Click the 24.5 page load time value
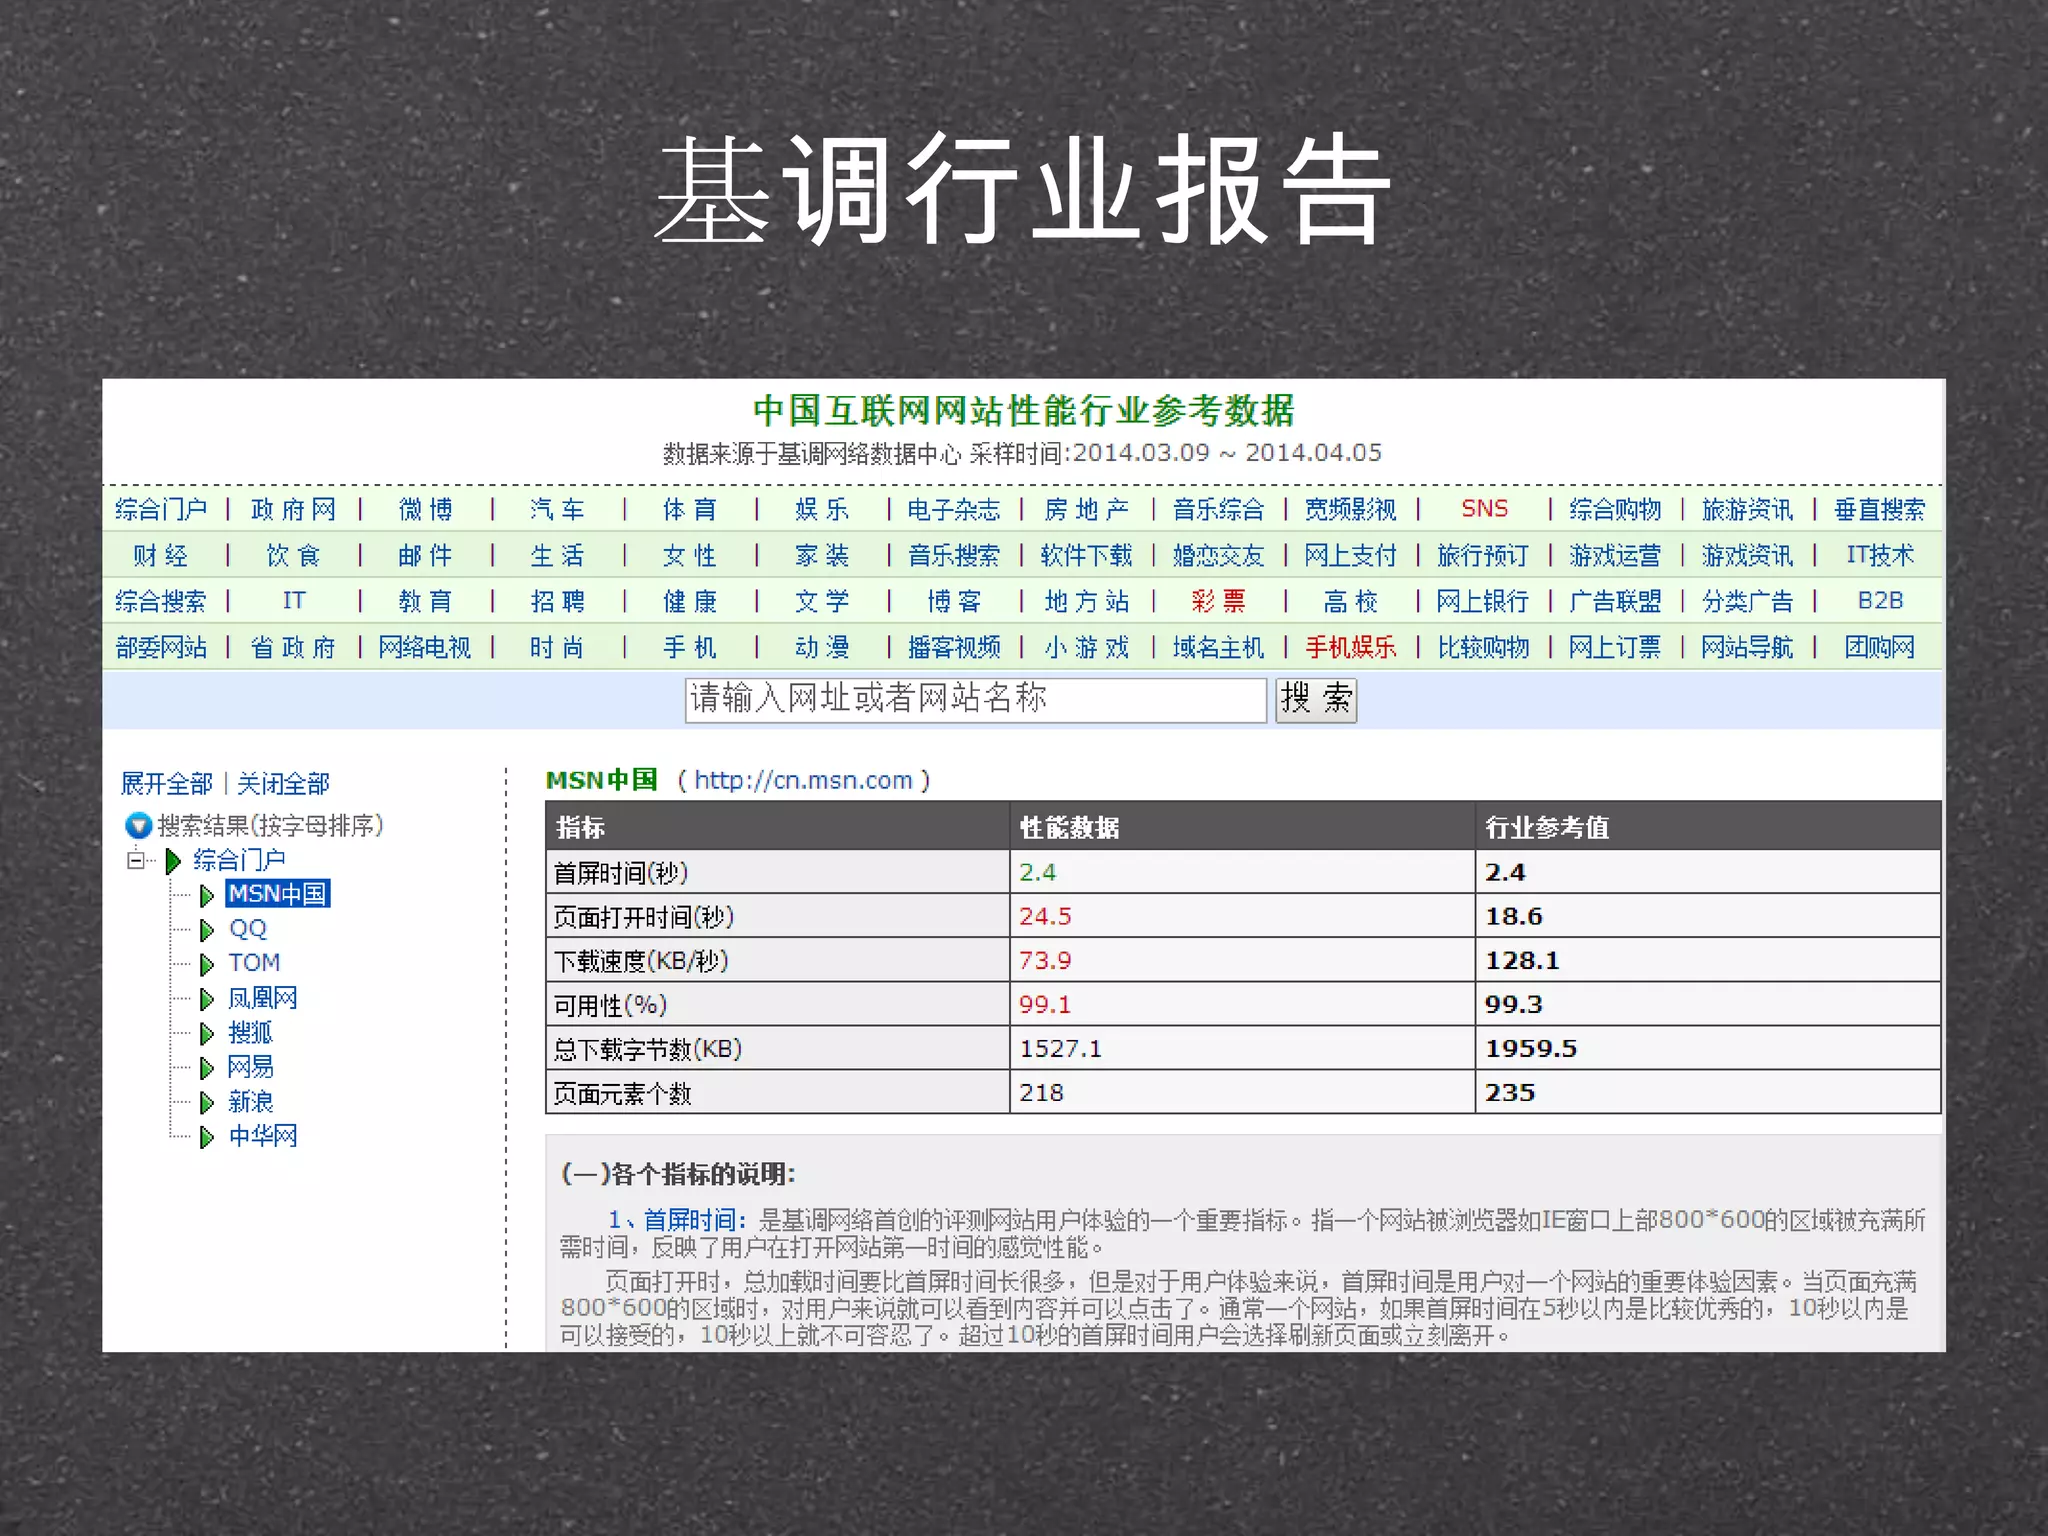 point(1045,916)
